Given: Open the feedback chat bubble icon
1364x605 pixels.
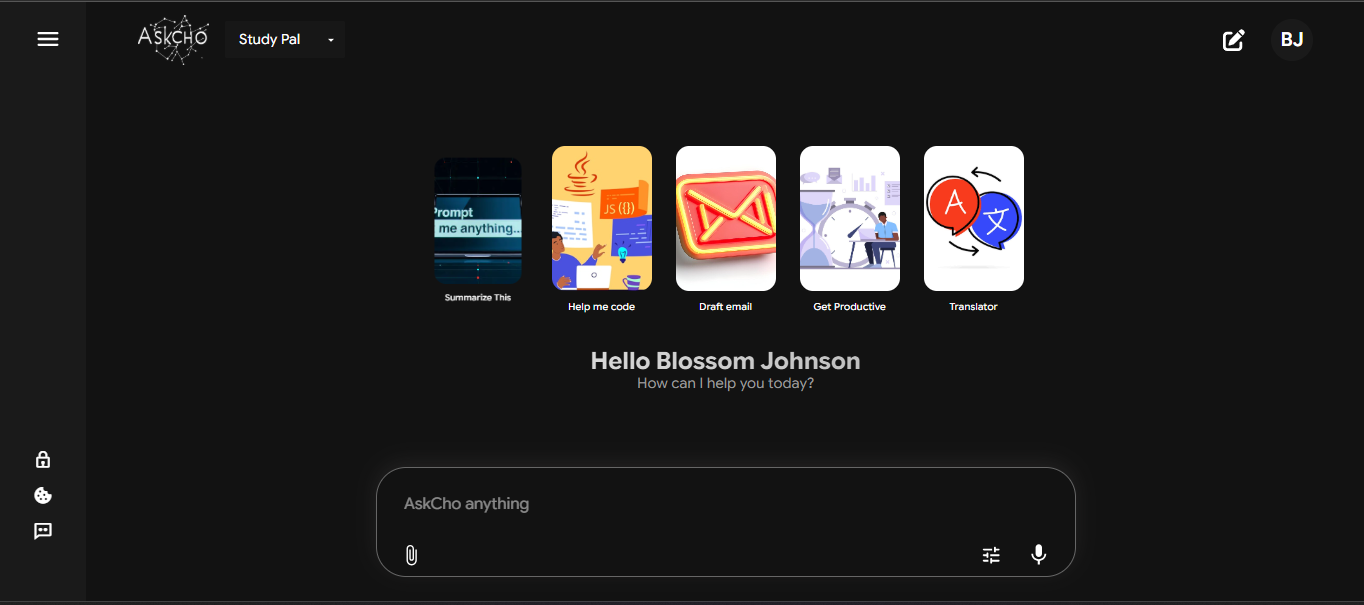Looking at the screenshot, I should pyautogui.click(x=43, y=531).
